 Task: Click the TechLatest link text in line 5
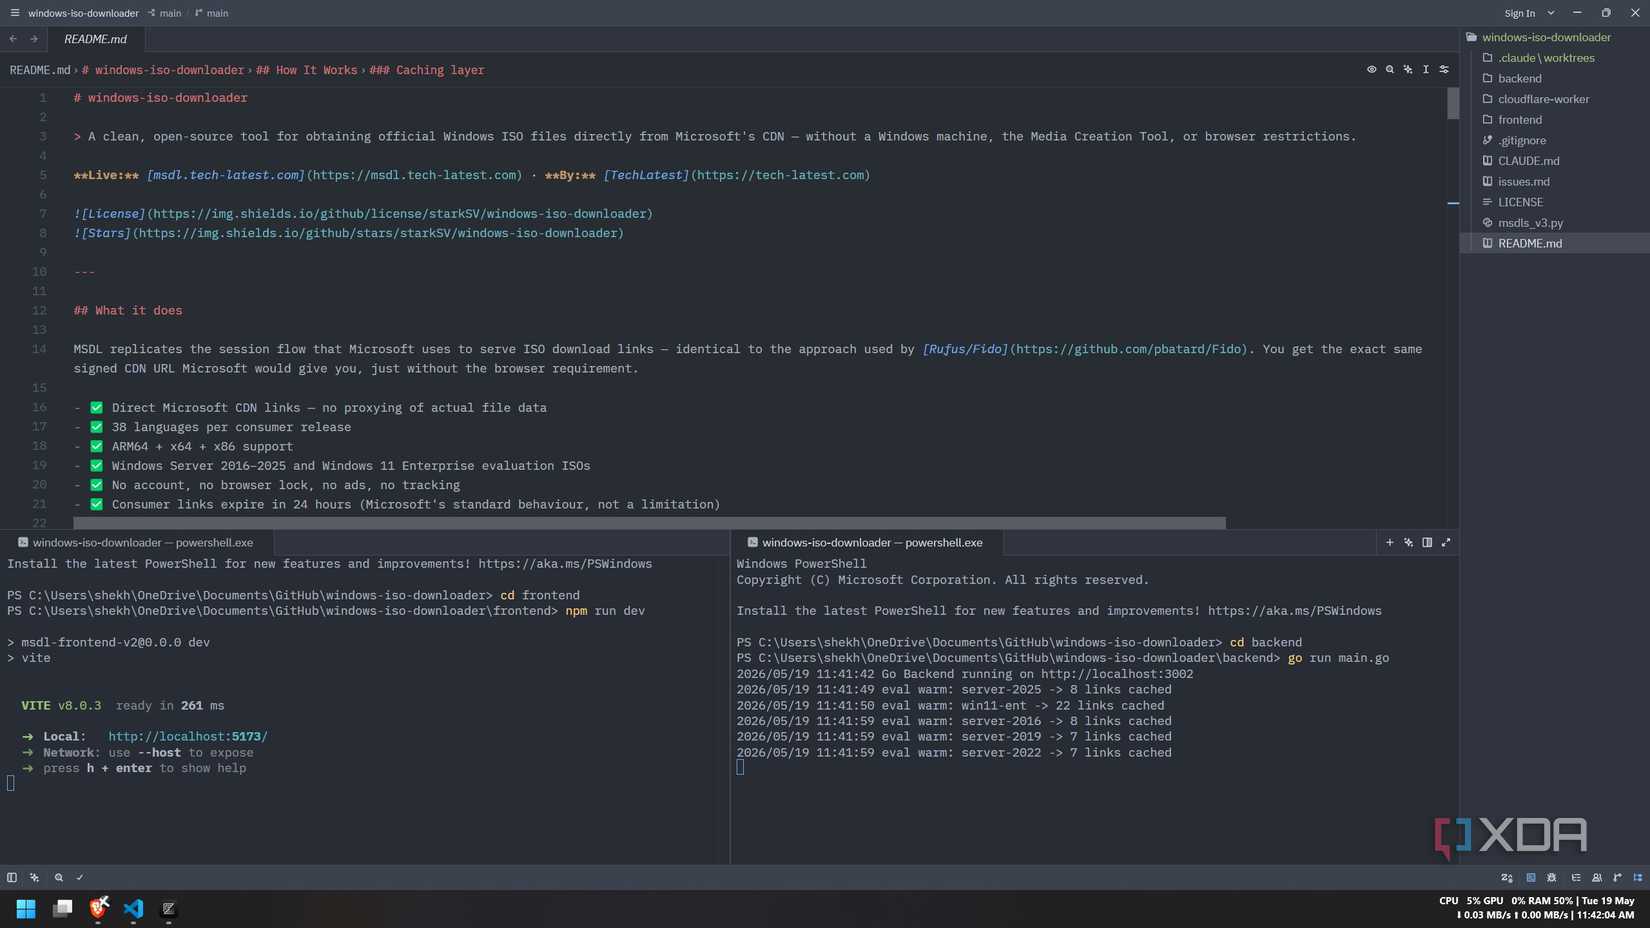646,175
